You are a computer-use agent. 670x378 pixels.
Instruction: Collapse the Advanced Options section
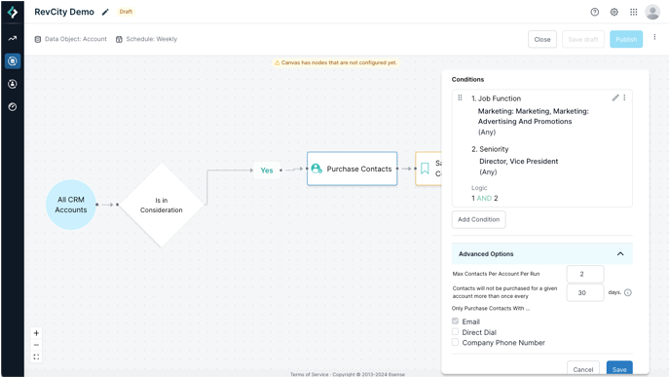620,254
